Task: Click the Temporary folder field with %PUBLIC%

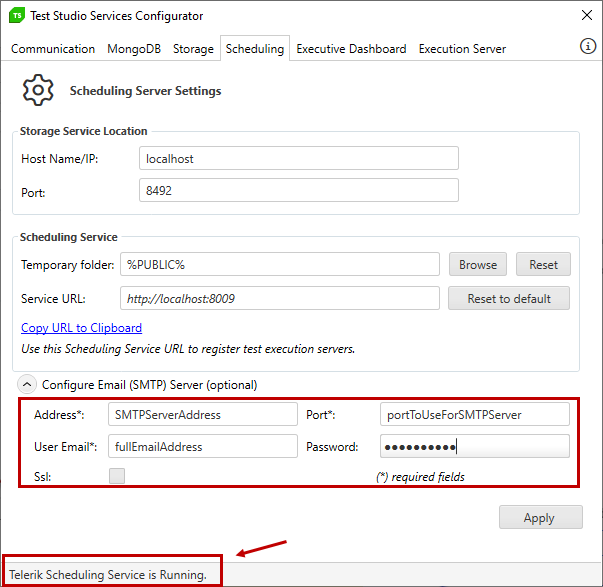Action: (280, 264)
